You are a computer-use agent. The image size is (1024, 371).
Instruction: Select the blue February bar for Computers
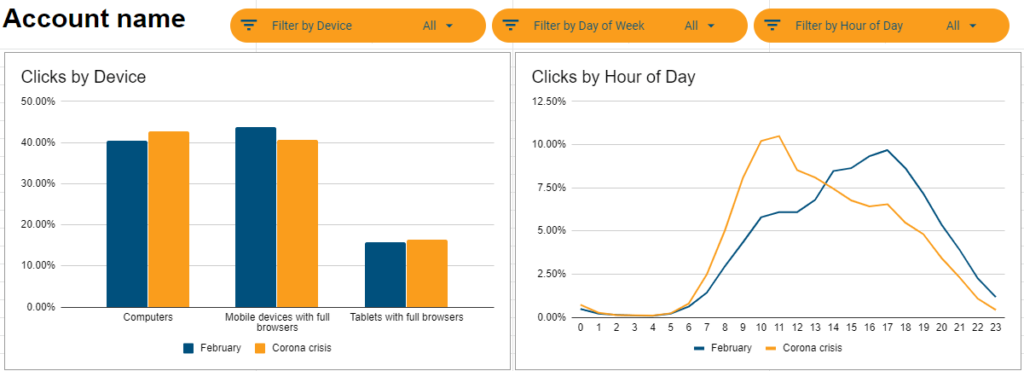[127, 224]
